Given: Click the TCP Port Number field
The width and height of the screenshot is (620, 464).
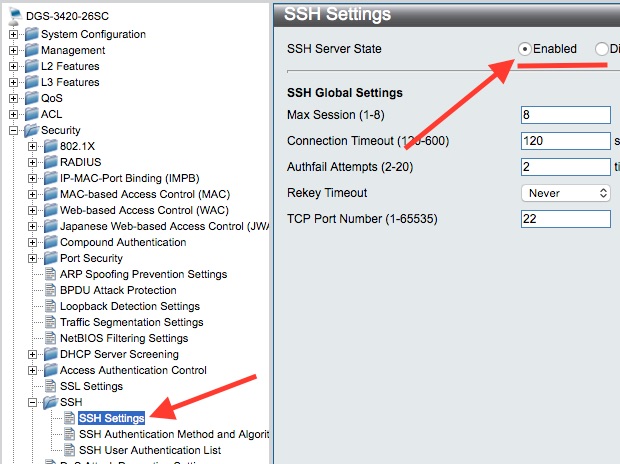Looking at the screenshot, I should pos(565,219).
